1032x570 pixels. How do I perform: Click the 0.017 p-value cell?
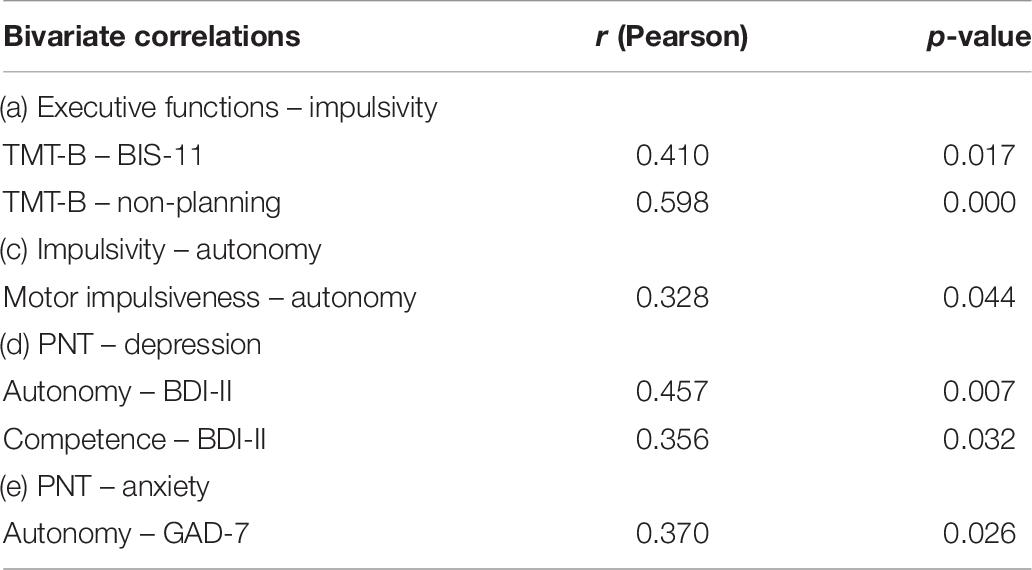click(979, 155)
